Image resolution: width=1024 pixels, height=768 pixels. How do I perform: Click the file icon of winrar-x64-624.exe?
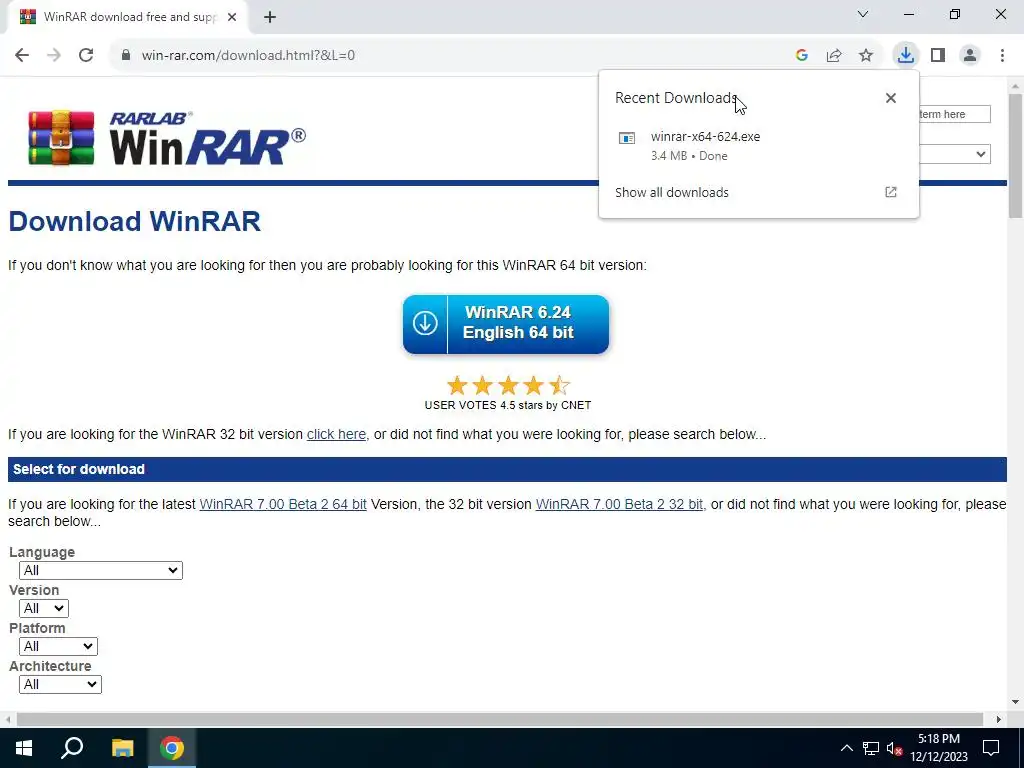[x=627, y=138]
